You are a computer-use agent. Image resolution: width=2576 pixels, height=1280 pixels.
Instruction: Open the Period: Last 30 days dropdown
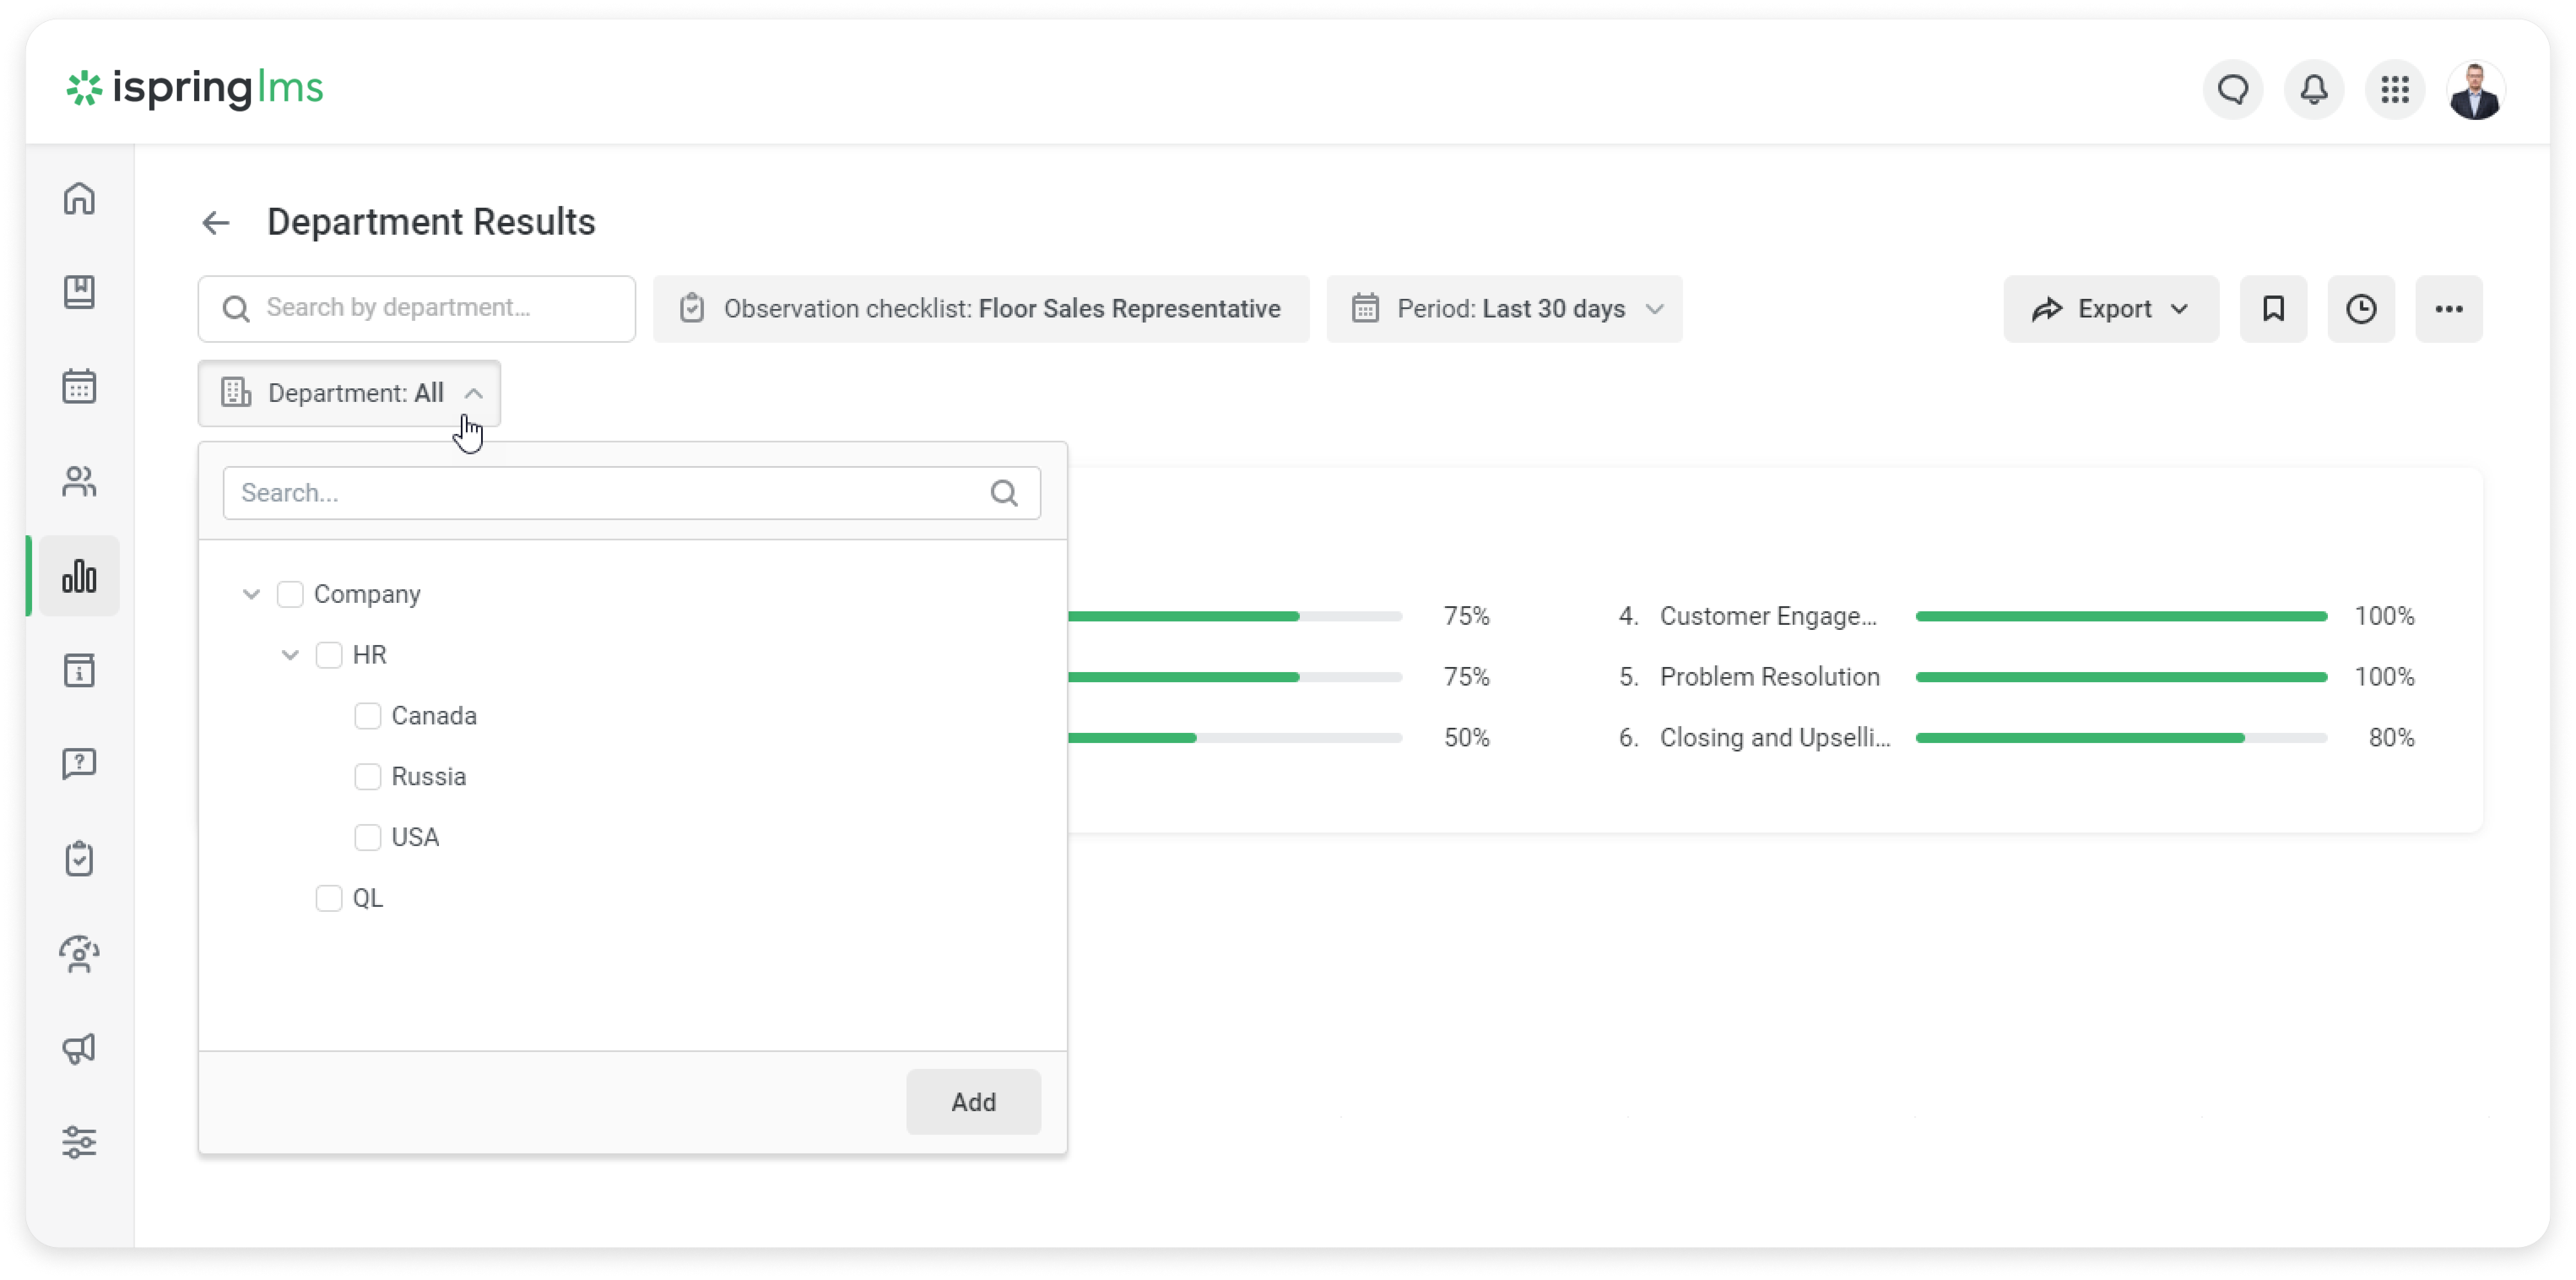click(x=1504, y=309)
